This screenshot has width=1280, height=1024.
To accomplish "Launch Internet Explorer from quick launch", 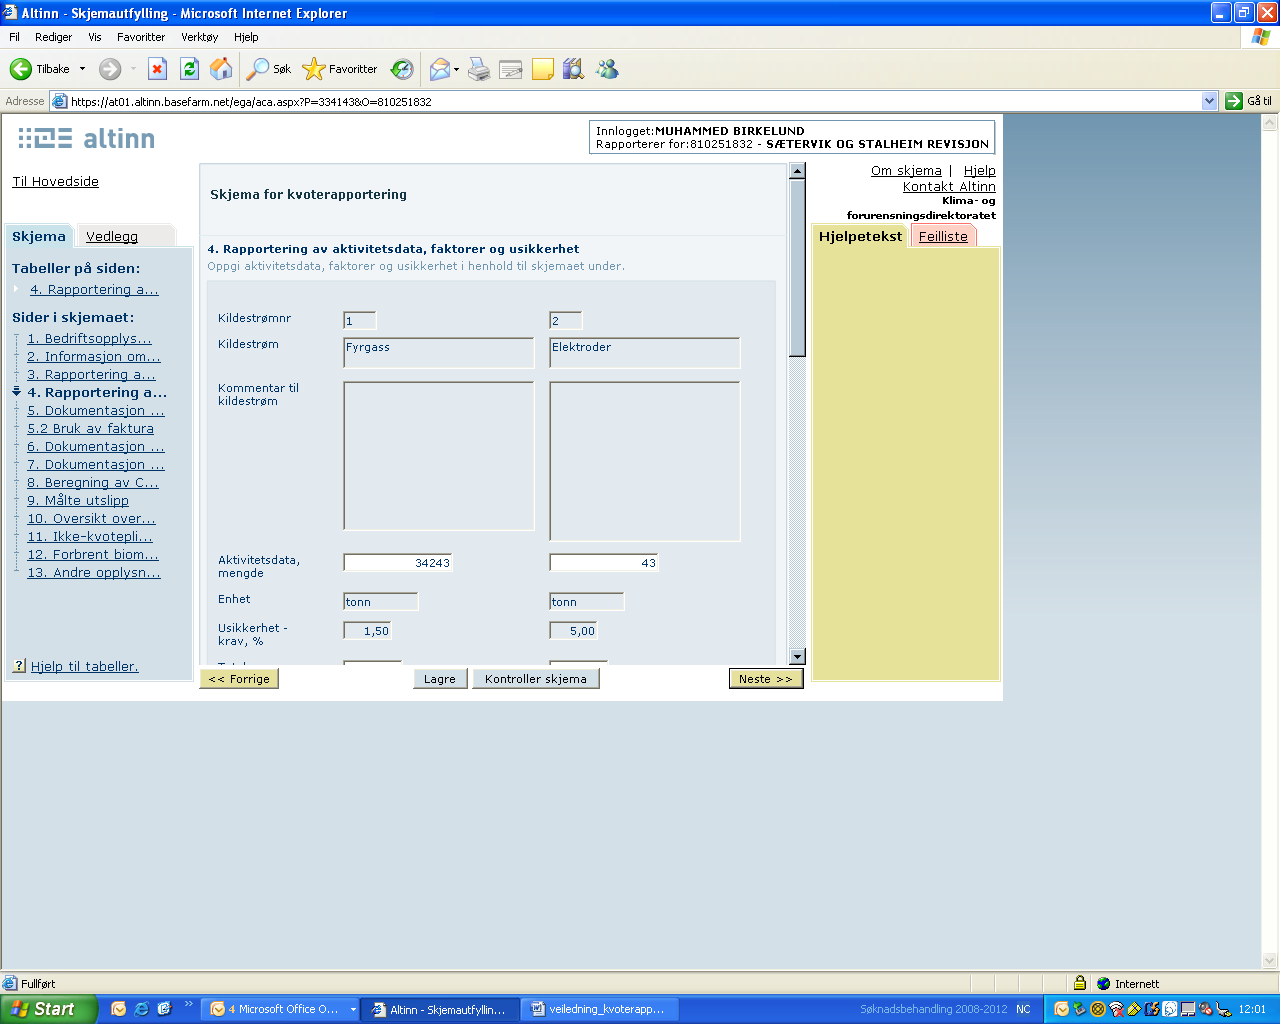I will (x=141, y=1009).
